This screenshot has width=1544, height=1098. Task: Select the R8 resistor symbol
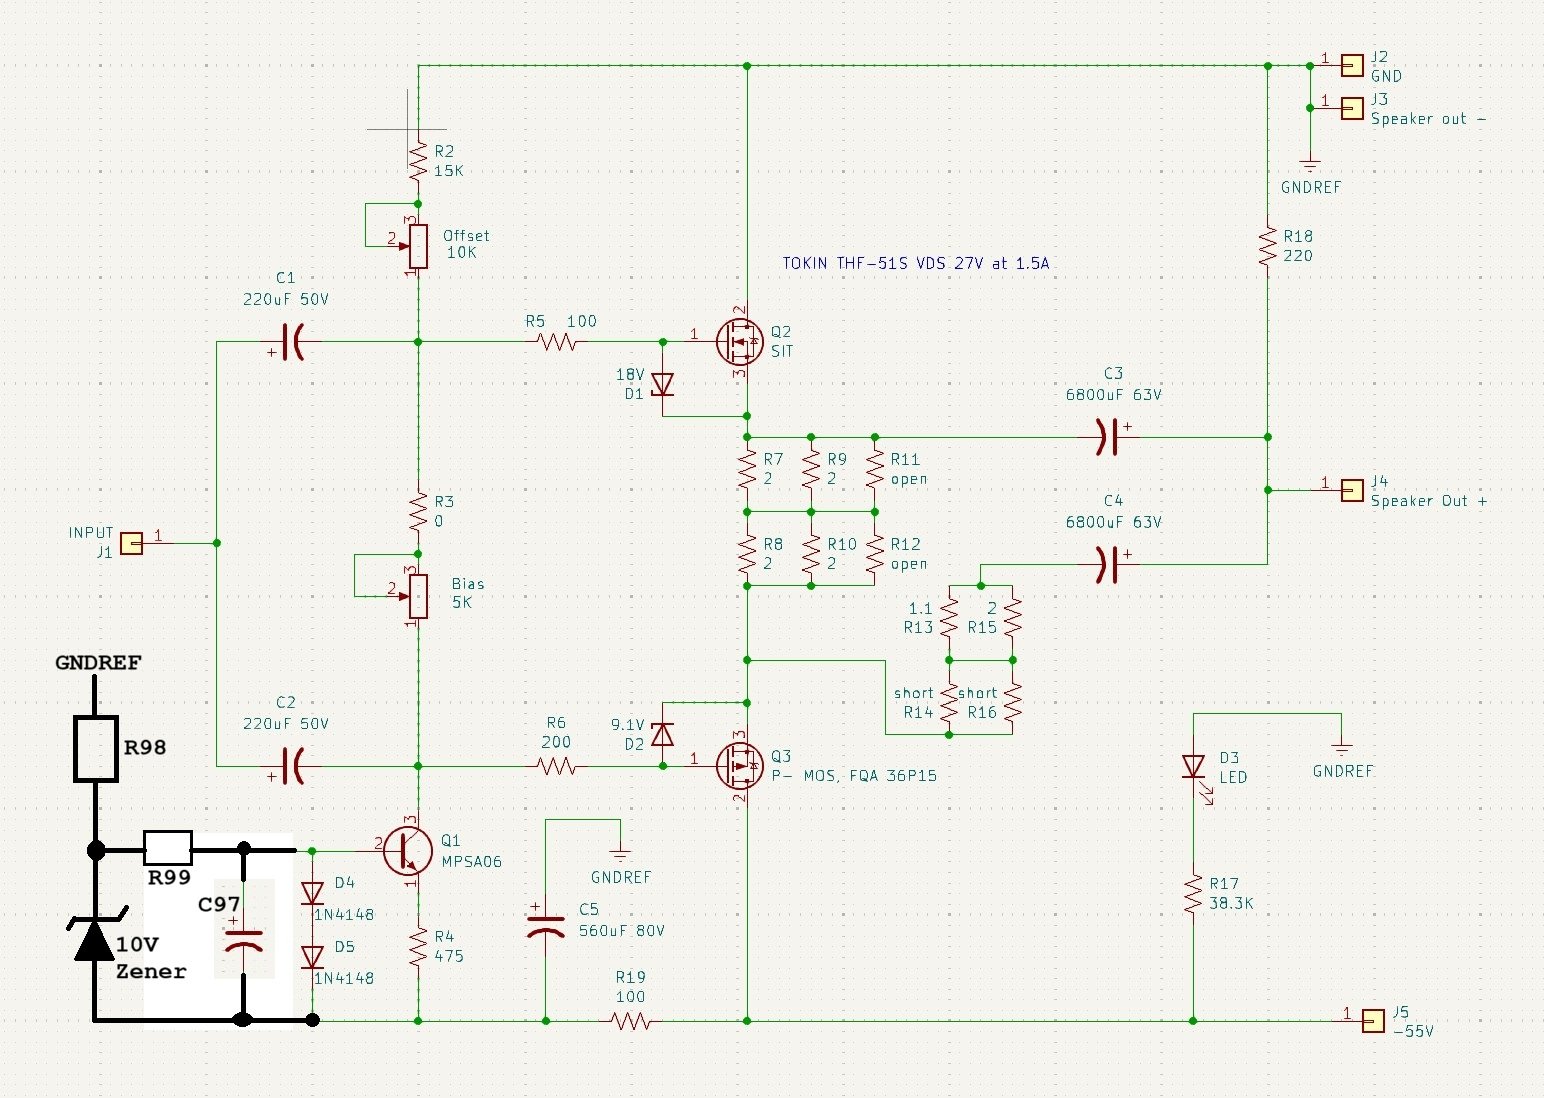point(747,554)
